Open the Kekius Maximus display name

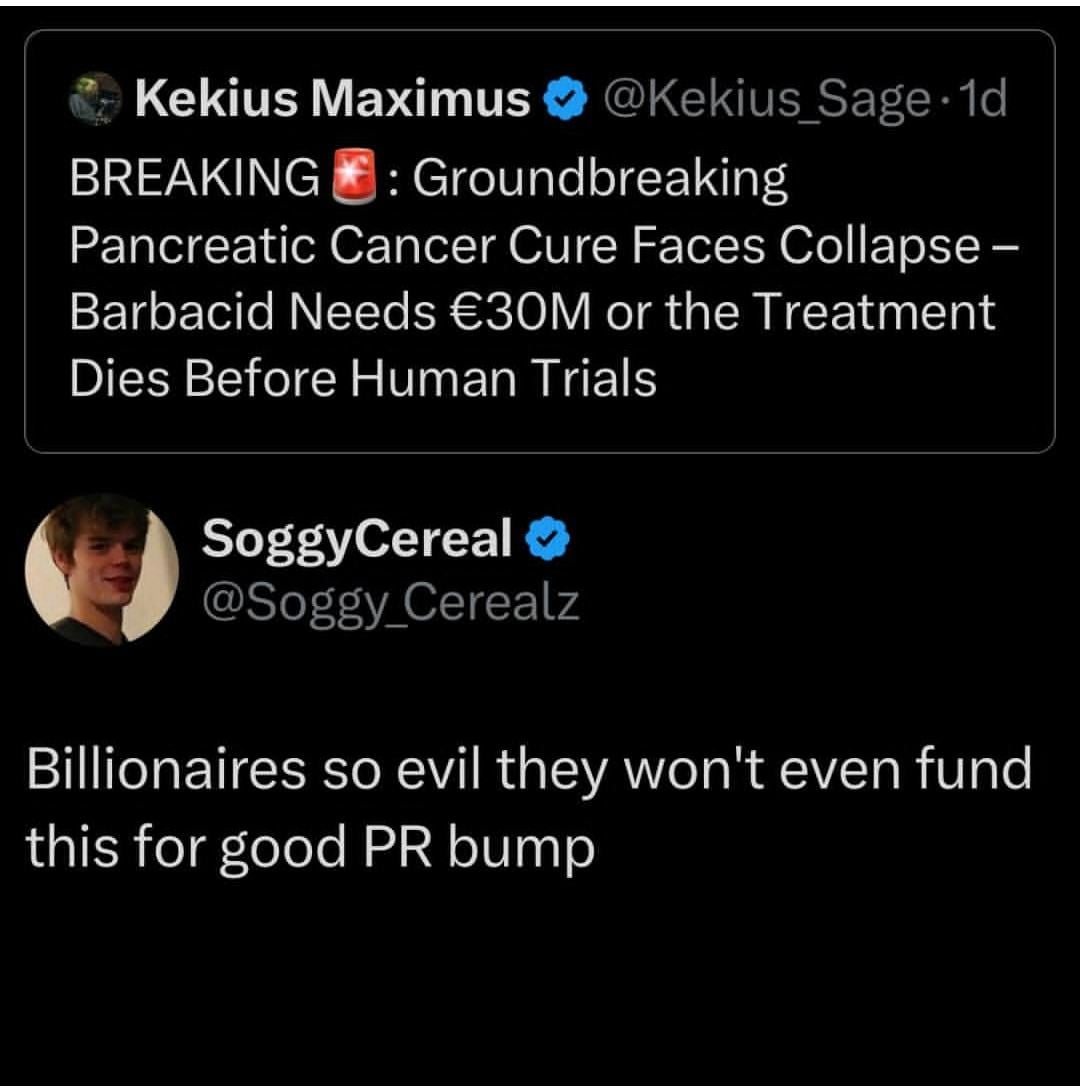331,99
